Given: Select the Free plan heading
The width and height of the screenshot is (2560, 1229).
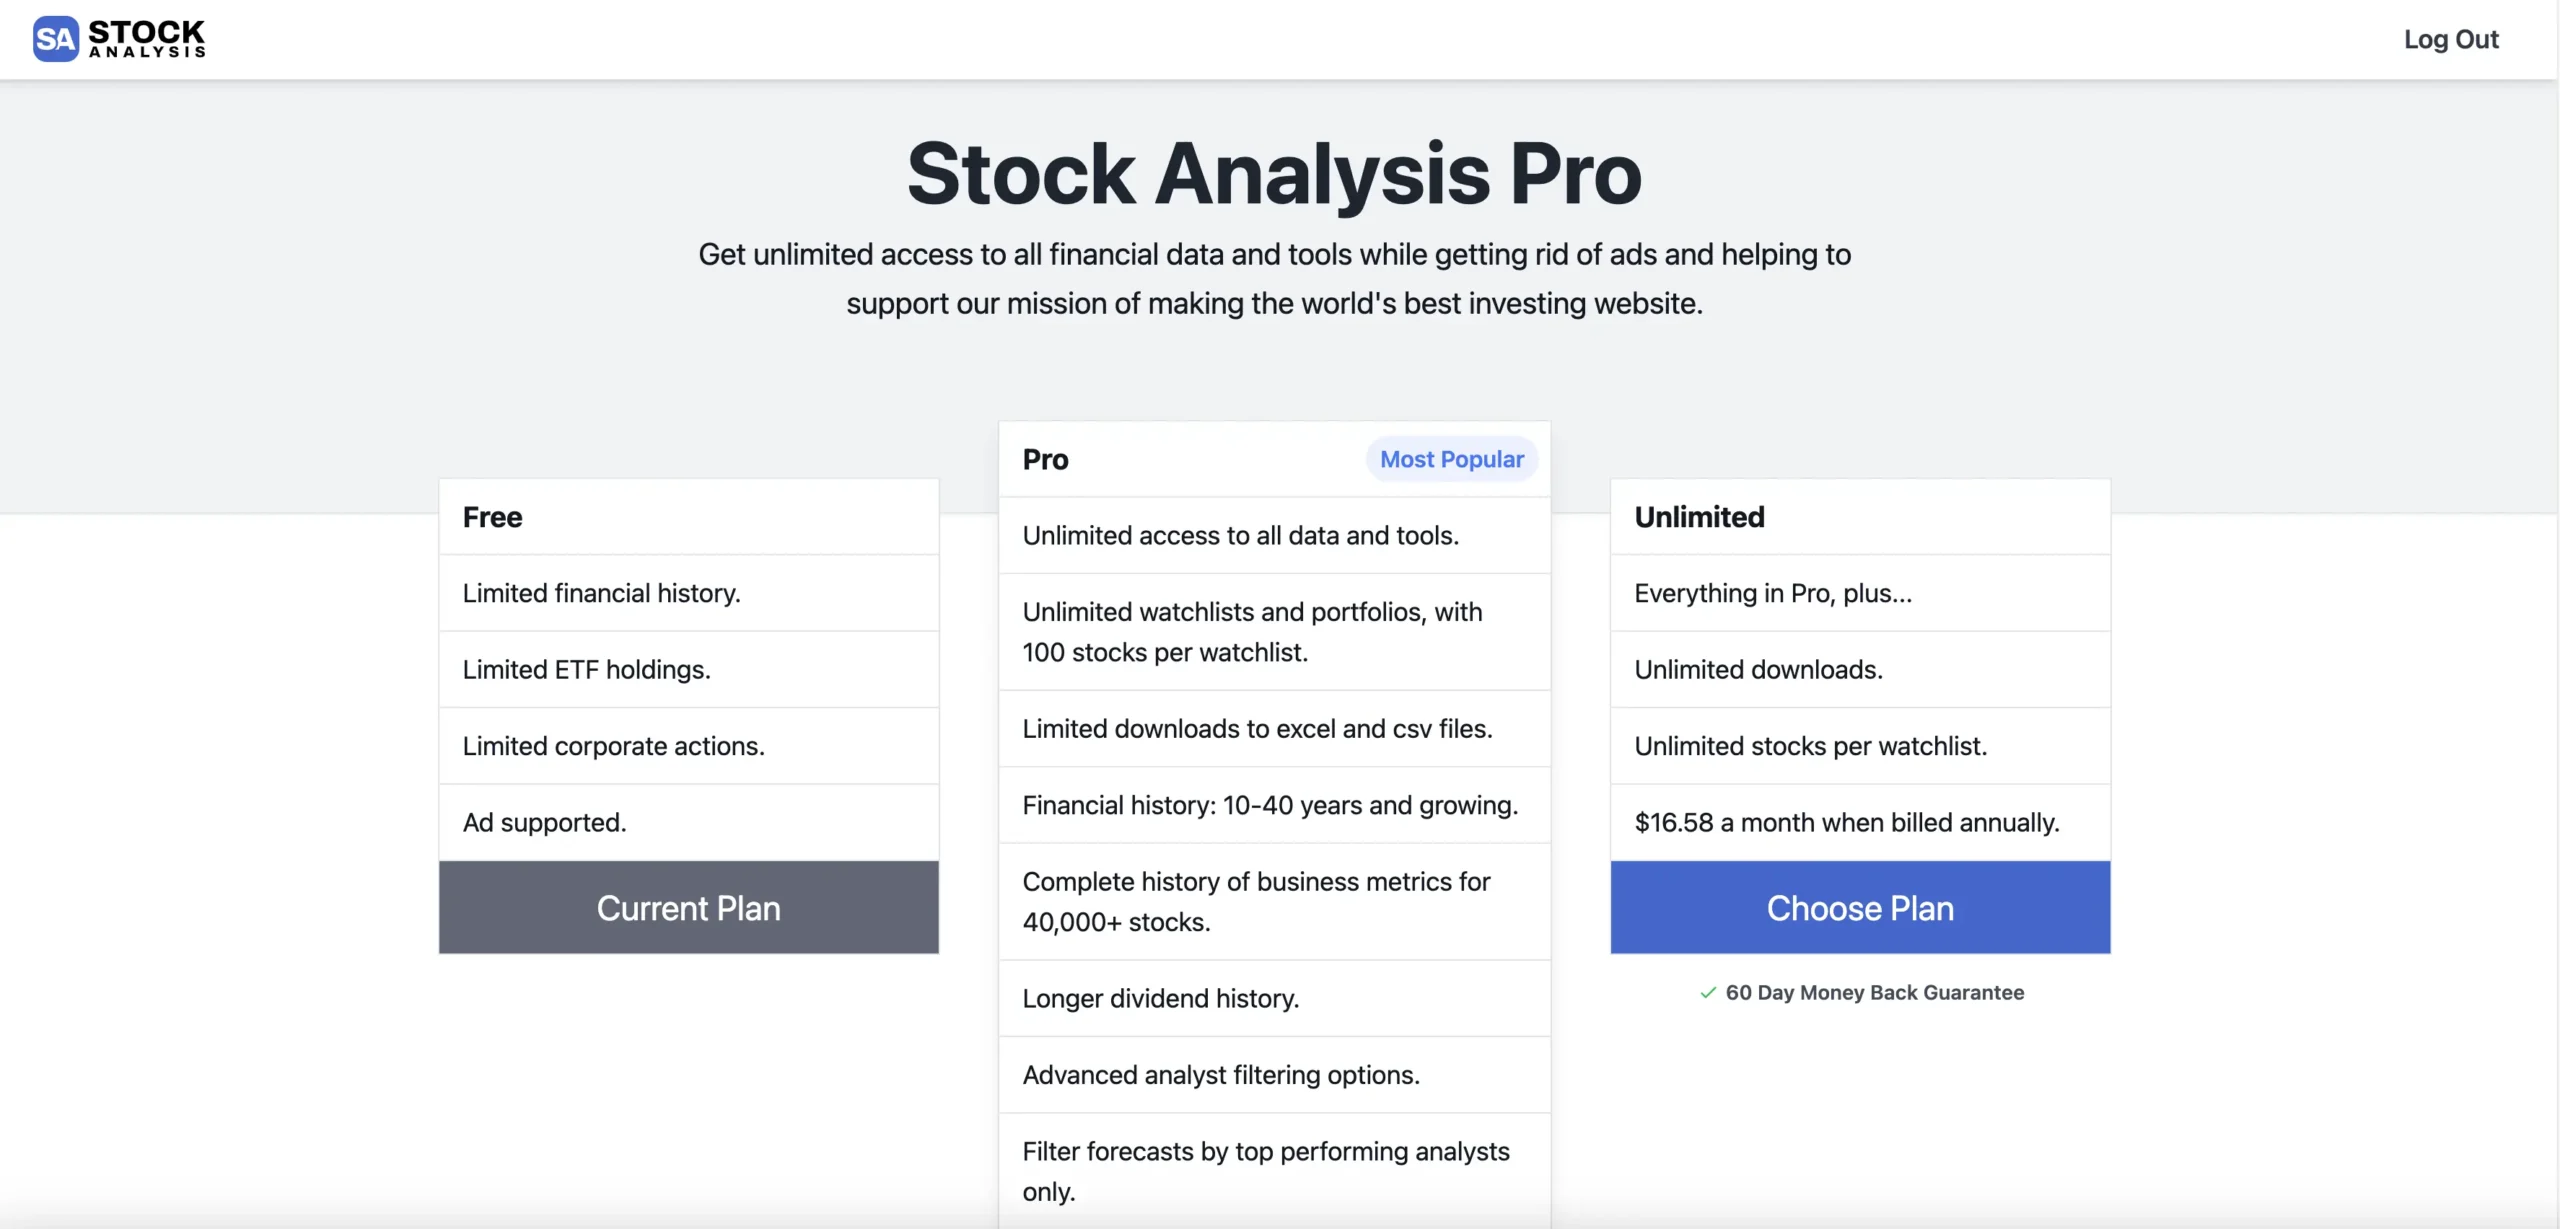Looking at the screenshot, I should click(x=492, y=517).
